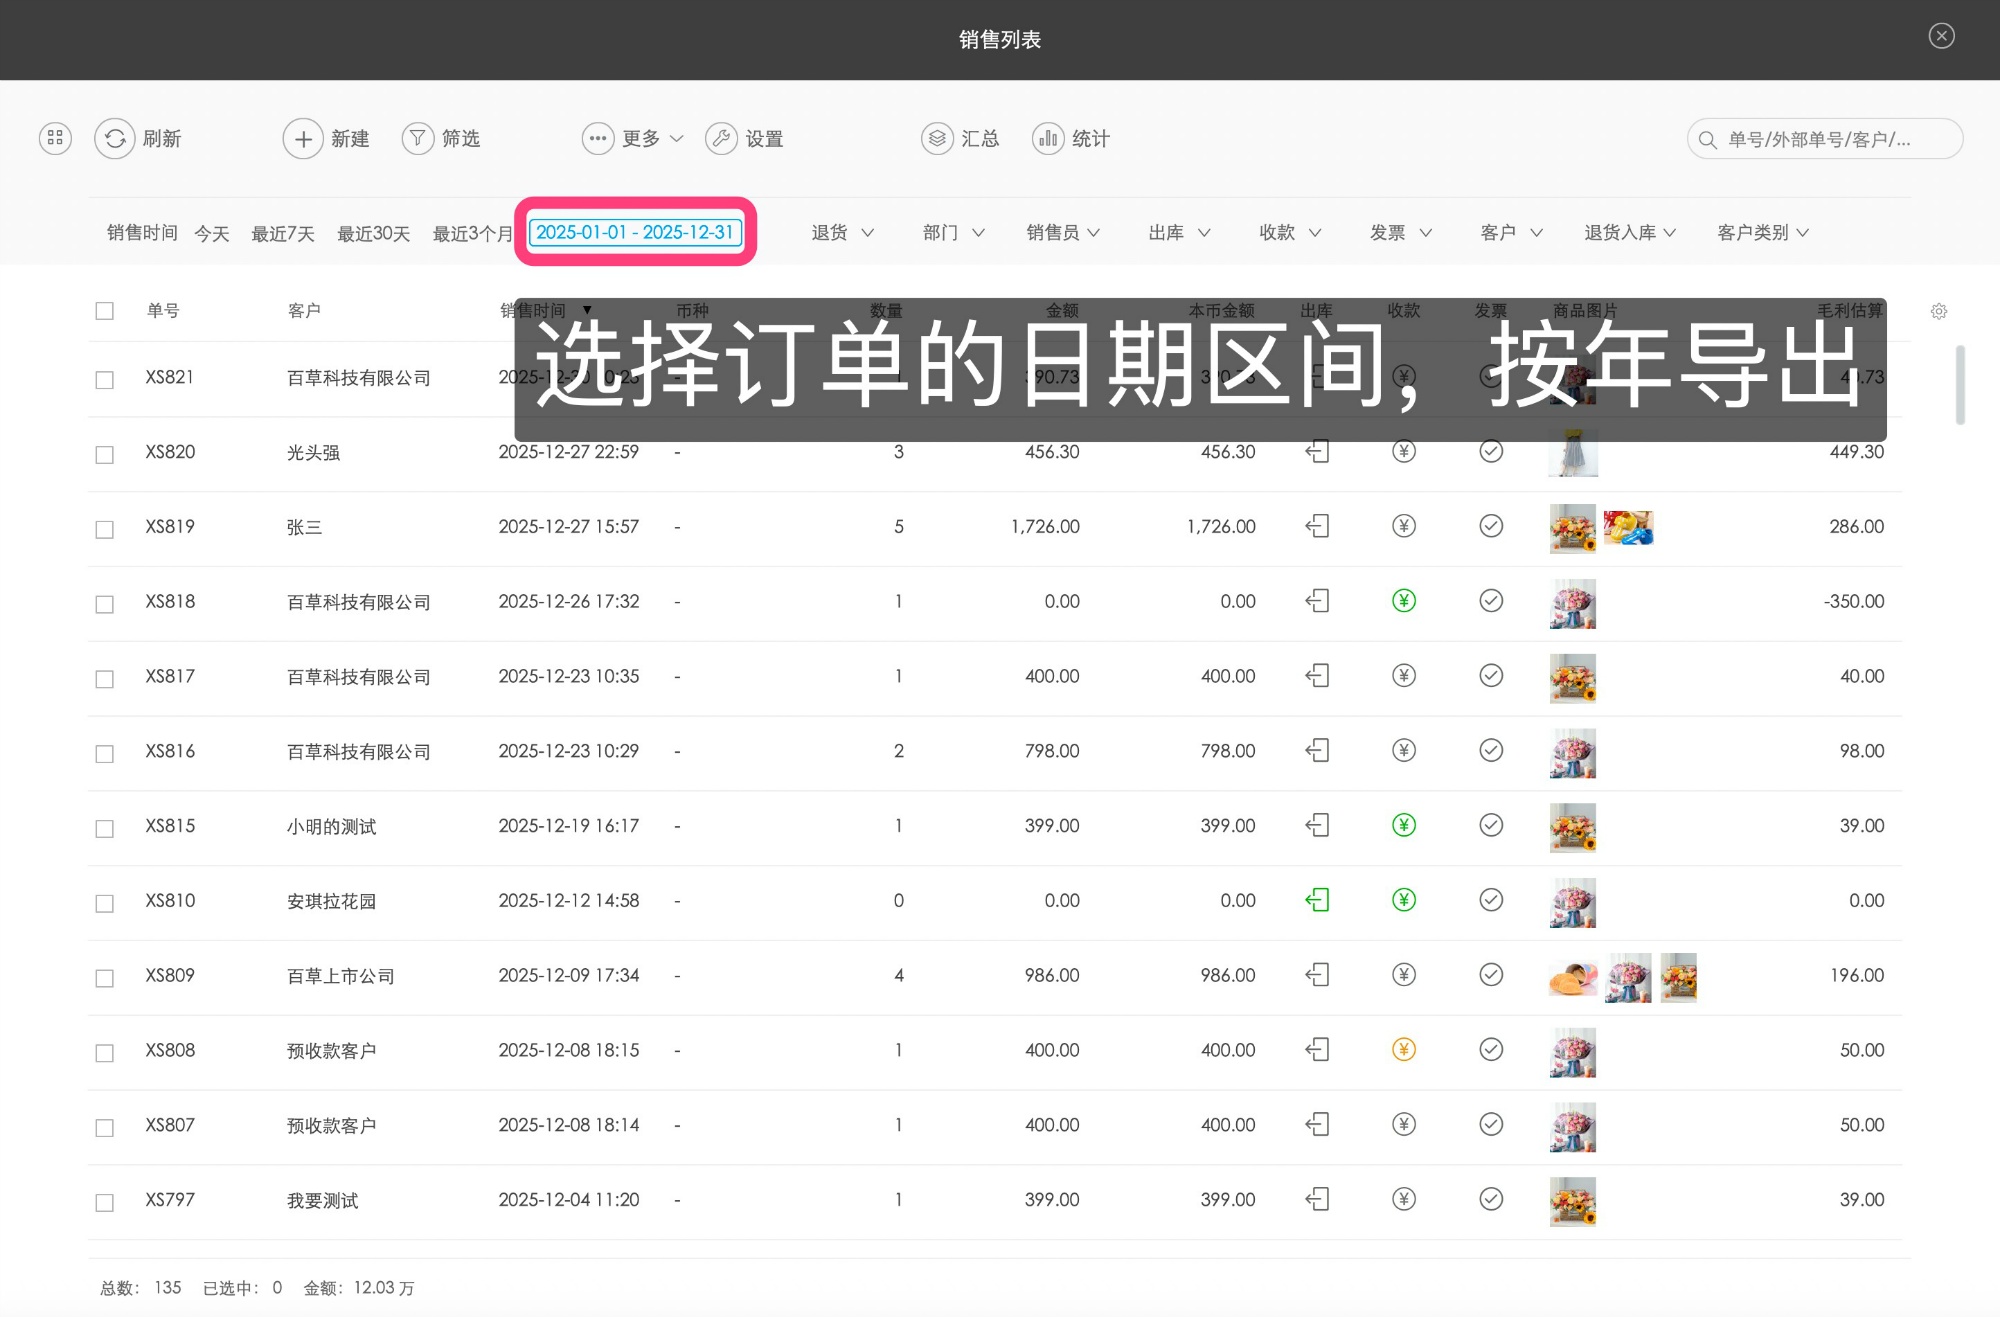The image size is (2000, 1317).
Task: Open the 统计 statistics chart icon
Action: click(1048, 138)
